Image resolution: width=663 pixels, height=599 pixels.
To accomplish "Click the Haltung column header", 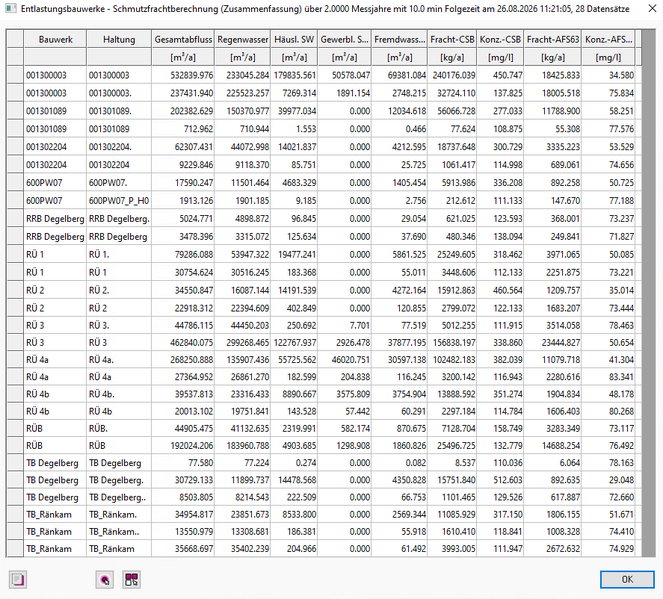I will point(119,39).
